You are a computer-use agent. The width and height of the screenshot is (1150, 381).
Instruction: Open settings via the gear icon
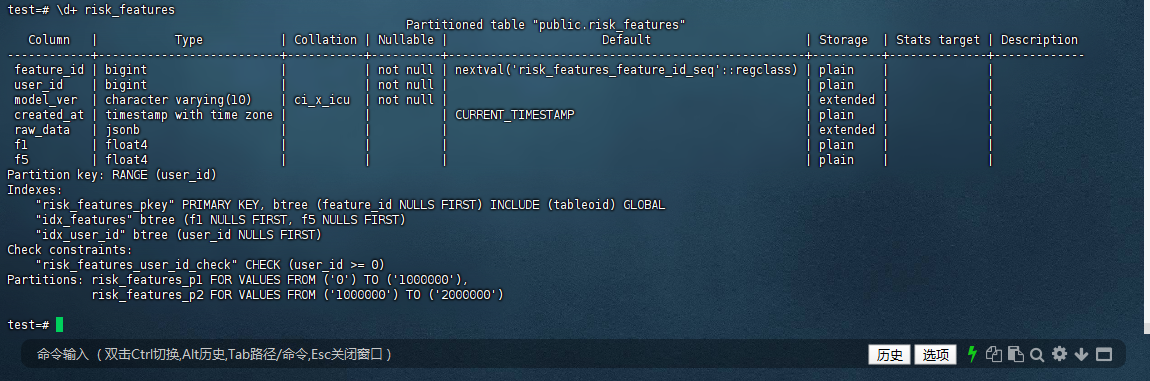click(1059, 355)
